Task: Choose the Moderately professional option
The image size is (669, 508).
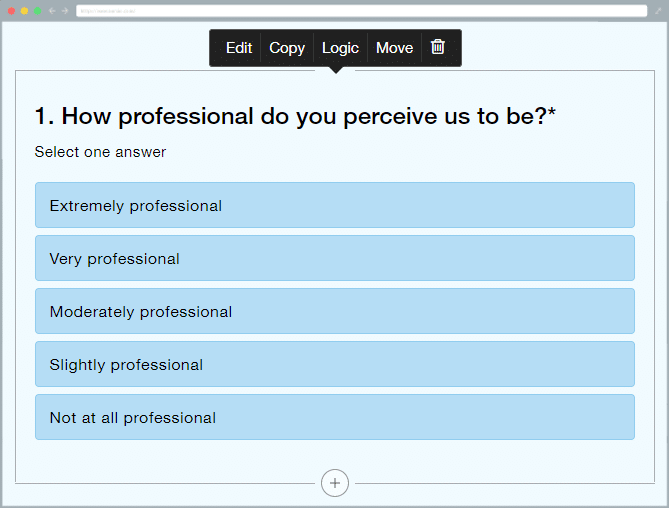Action: pyautogui.click(x=335, y=311)
